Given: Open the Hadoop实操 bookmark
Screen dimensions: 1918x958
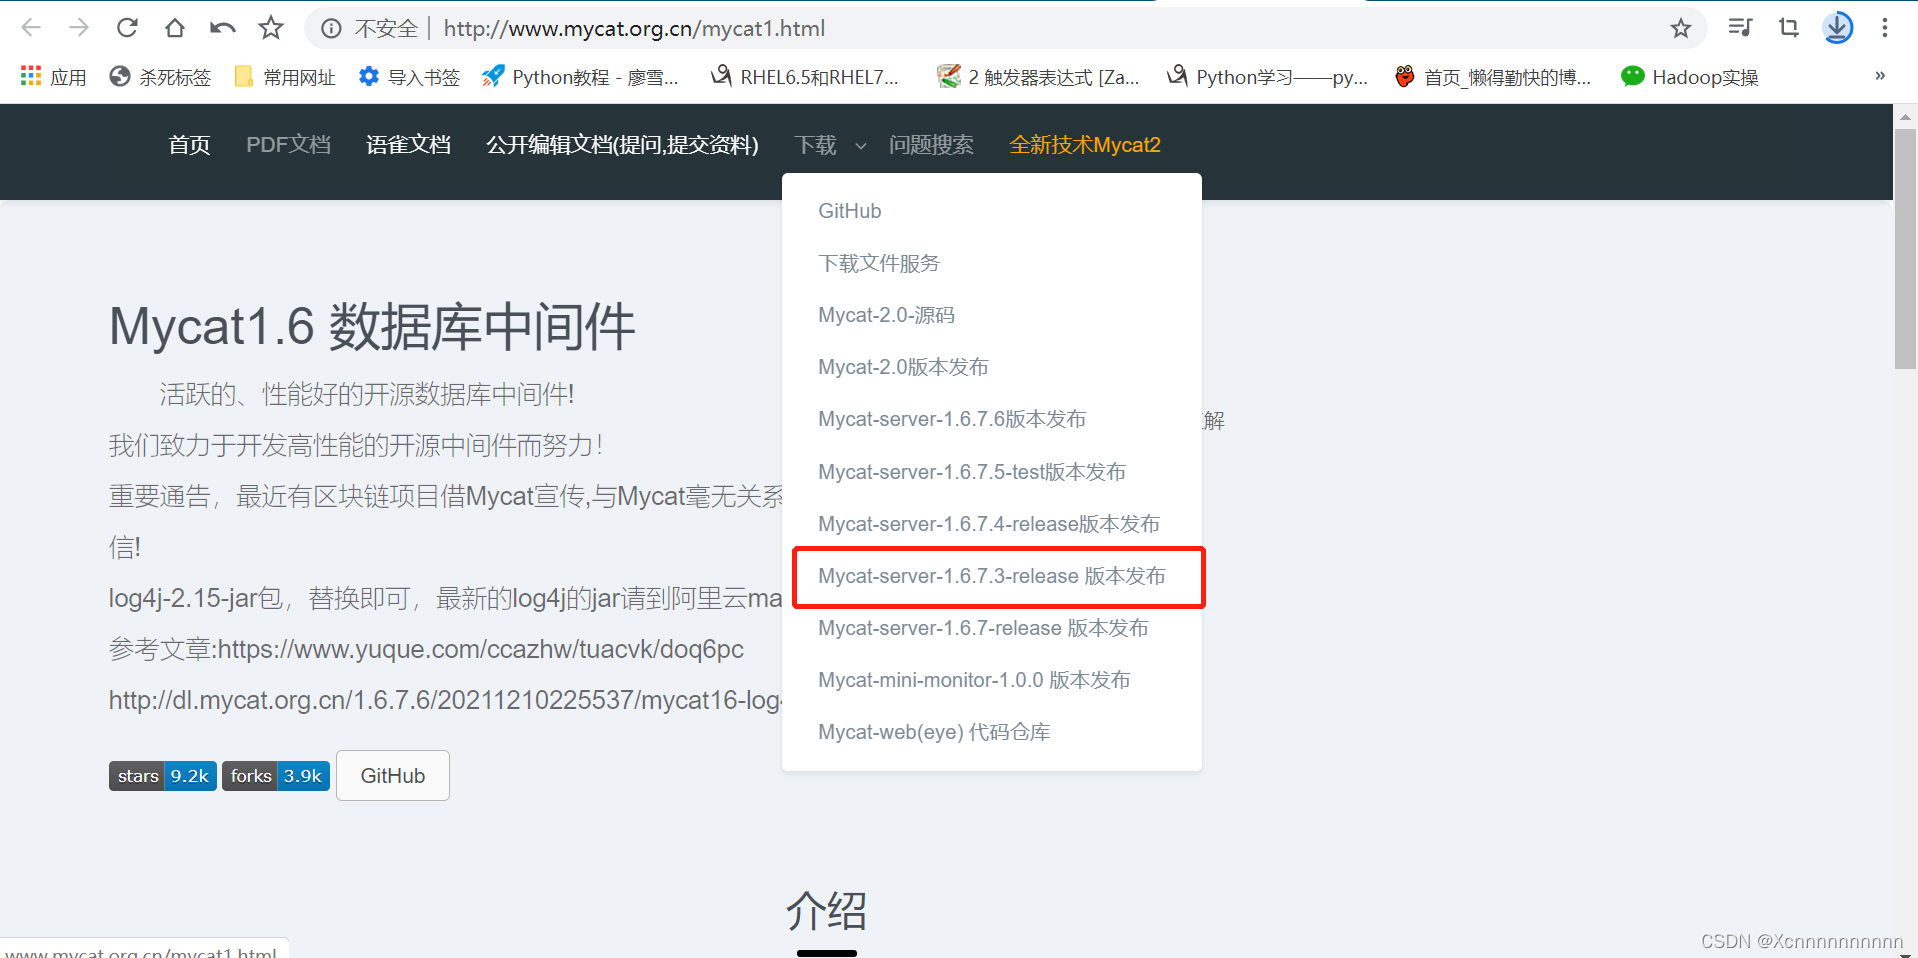Looking at the screenshot, I should click(x=1690, y=77).
